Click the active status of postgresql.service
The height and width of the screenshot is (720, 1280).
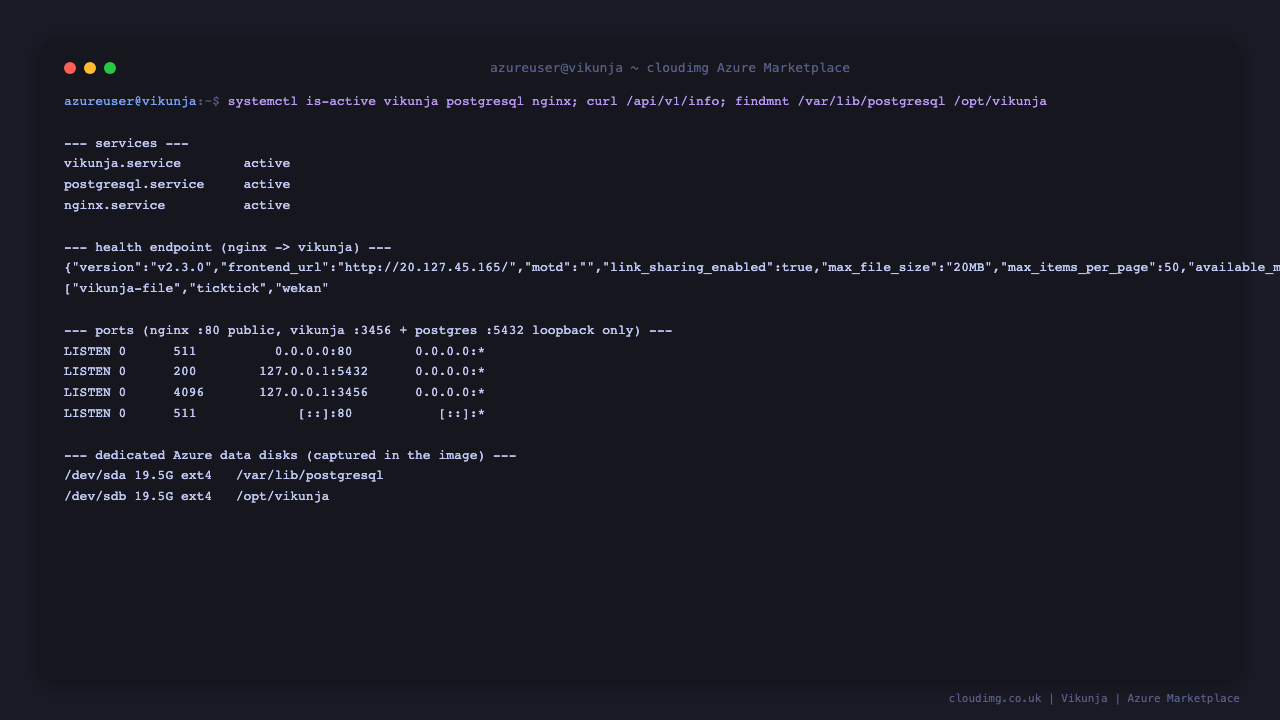click(x=267, y=184)
